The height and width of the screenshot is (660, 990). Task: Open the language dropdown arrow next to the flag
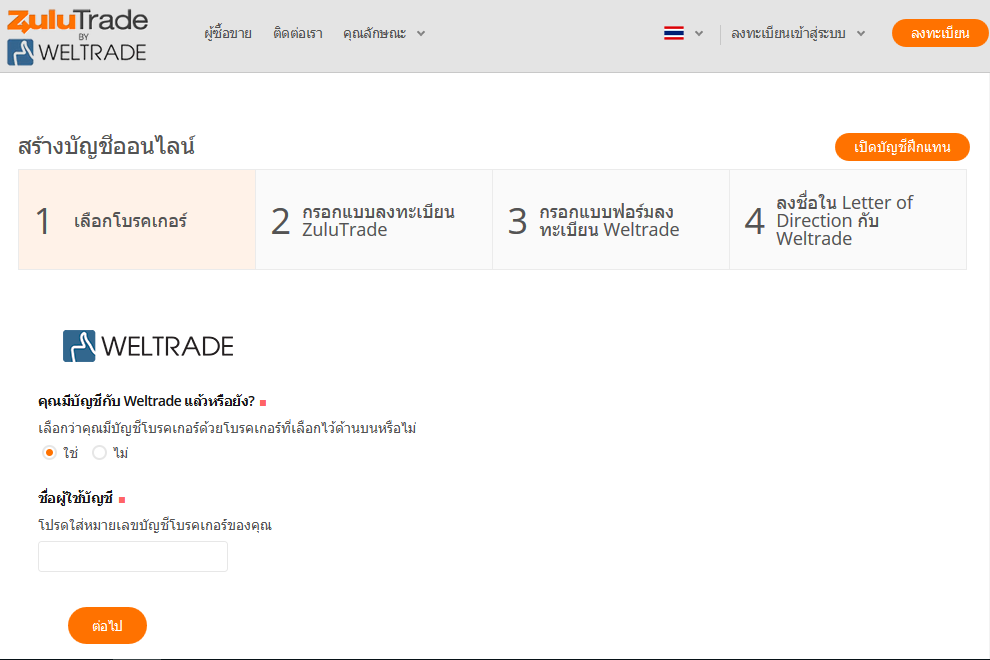point(699,33)
